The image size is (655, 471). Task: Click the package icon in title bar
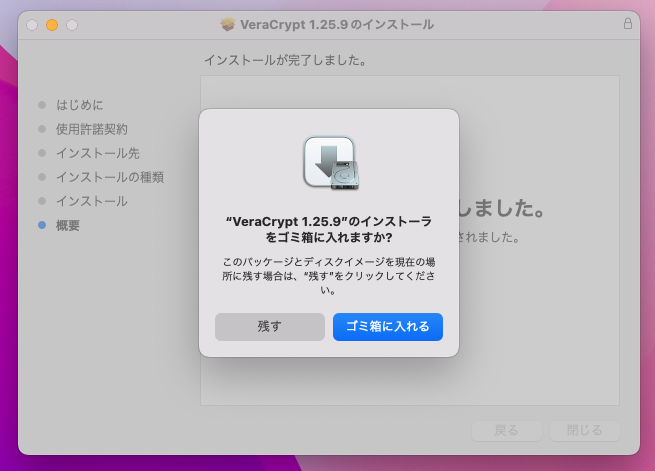point(228,24)
